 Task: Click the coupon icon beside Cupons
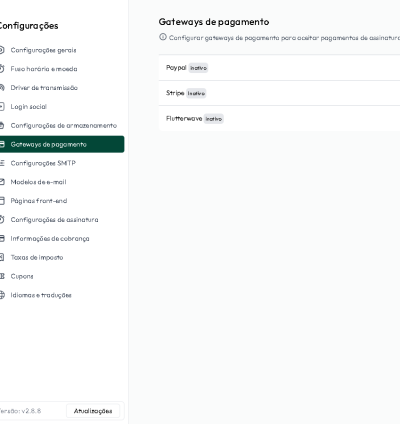2,276
